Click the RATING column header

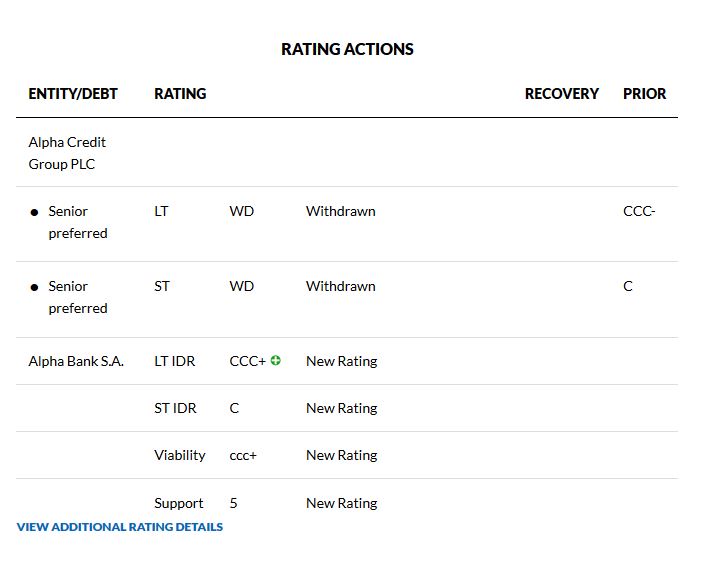180,94
